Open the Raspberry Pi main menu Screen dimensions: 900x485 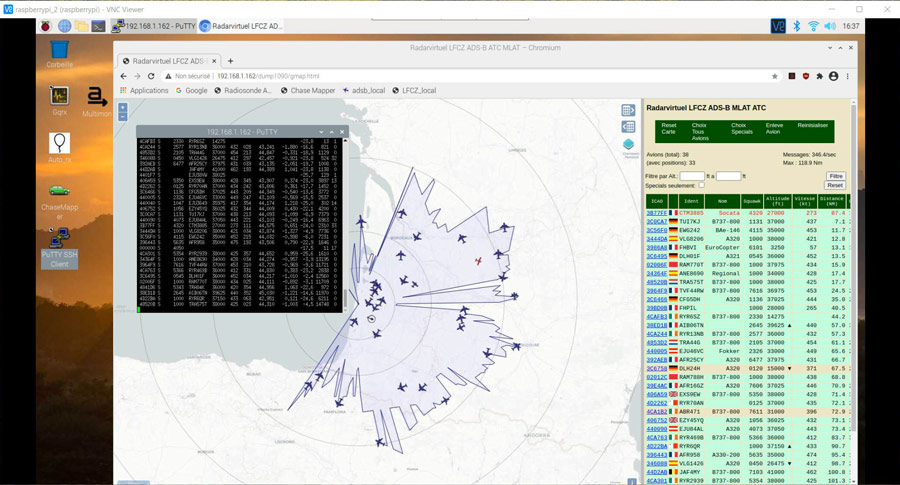point(45,26)
